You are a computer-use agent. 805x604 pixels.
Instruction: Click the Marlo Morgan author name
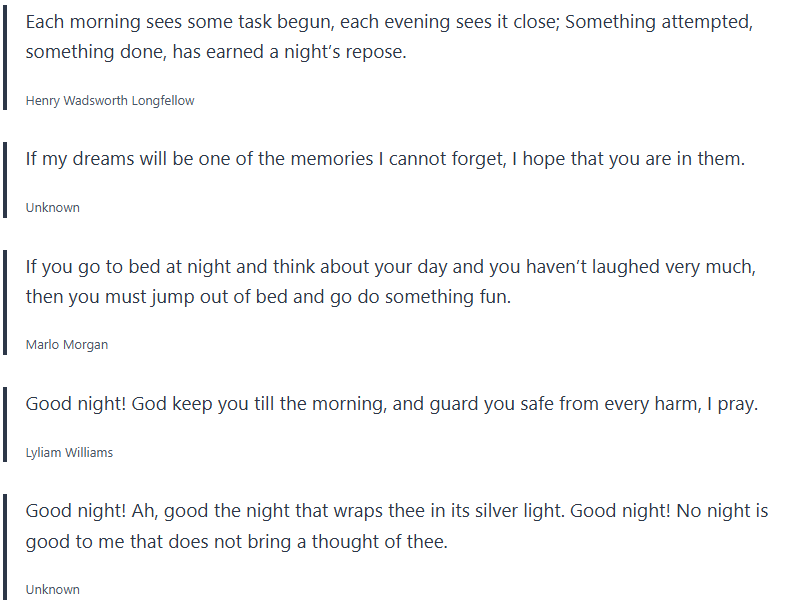67,344
